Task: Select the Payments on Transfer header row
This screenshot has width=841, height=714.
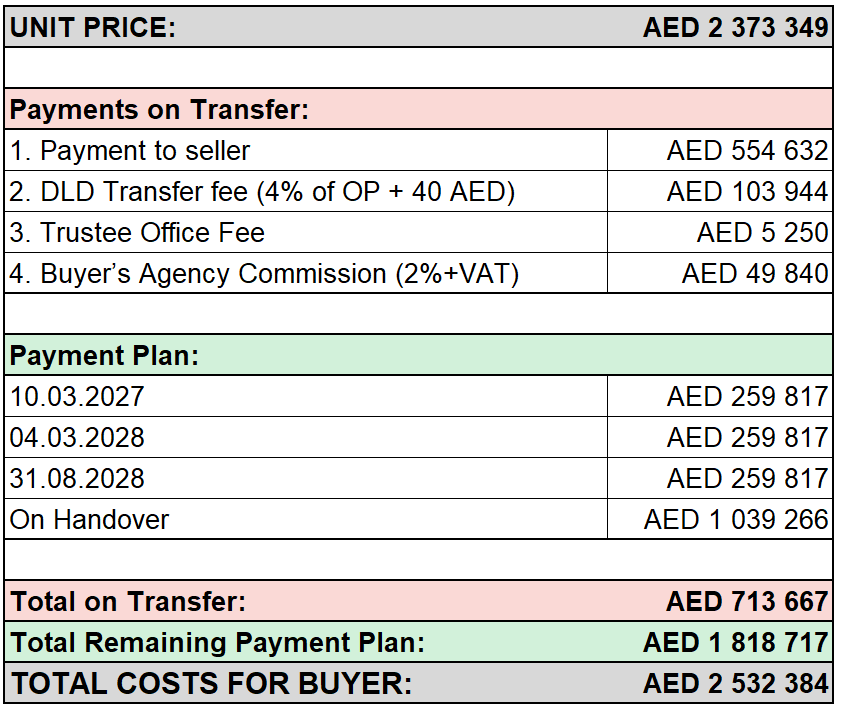Action: click(x=418, y=109)
